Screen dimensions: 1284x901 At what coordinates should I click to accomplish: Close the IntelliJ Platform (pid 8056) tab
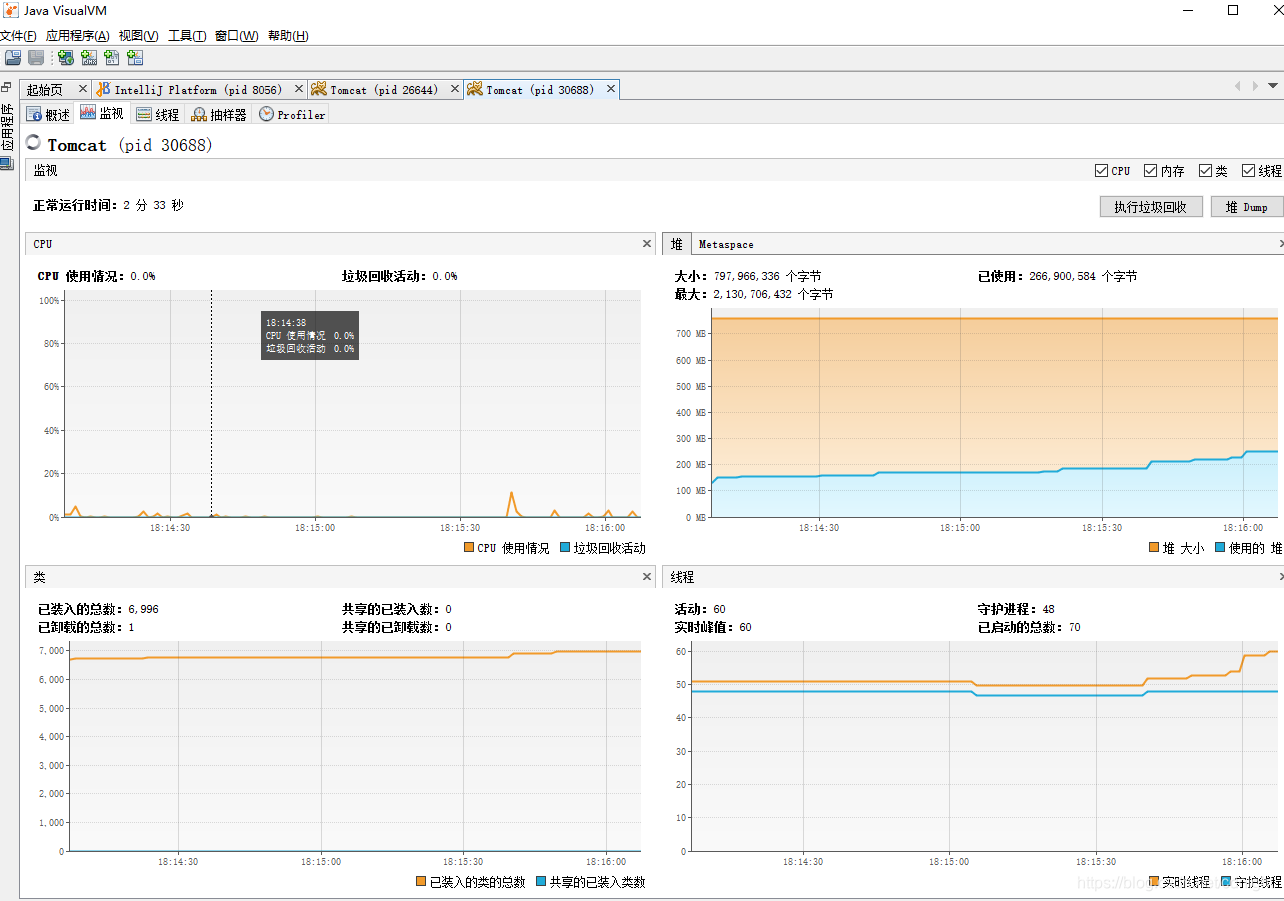click(298, 89)
